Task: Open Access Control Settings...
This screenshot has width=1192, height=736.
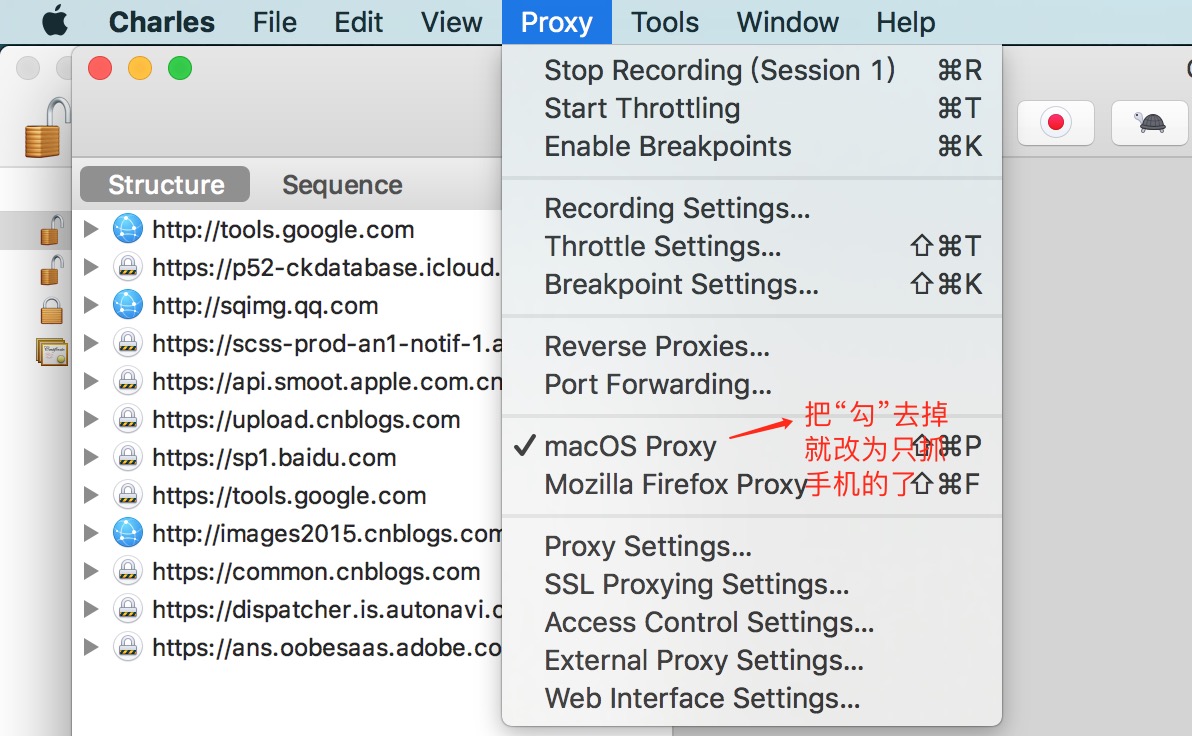Action: (752, 623)
